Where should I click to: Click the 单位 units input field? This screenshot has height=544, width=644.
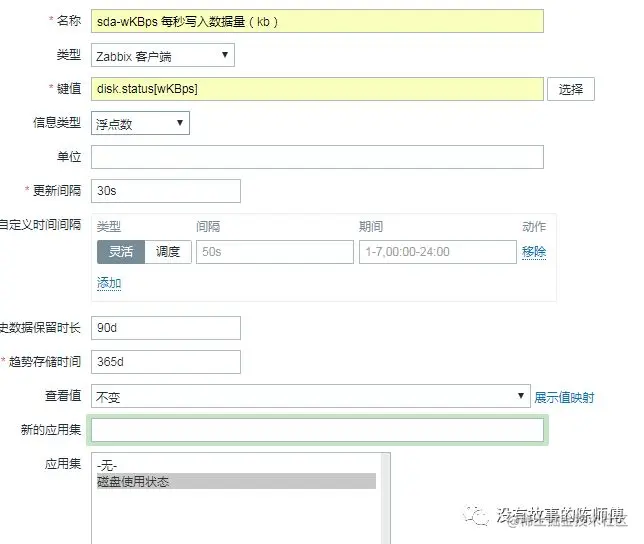point(317,157)
